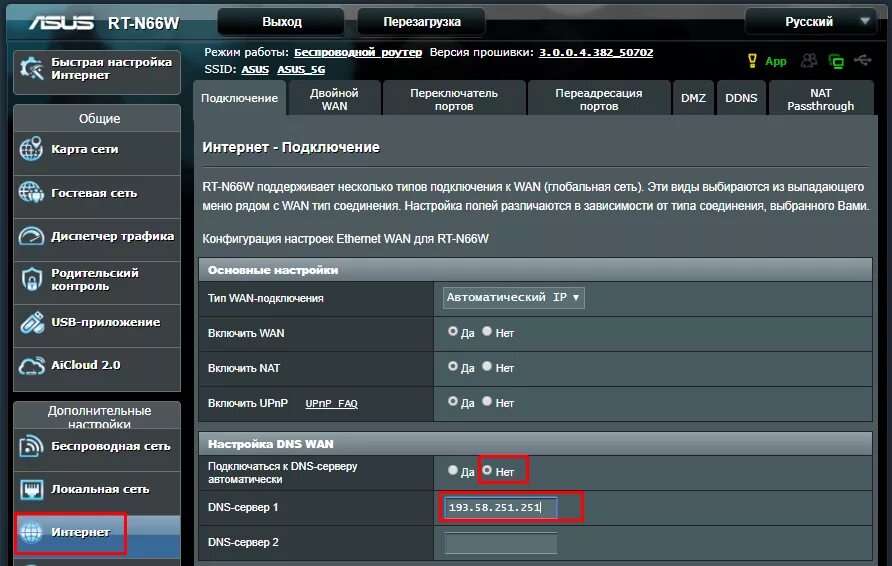
Task: Click the Настройка DNS WAN section header
Action: [x=535, y=444]
